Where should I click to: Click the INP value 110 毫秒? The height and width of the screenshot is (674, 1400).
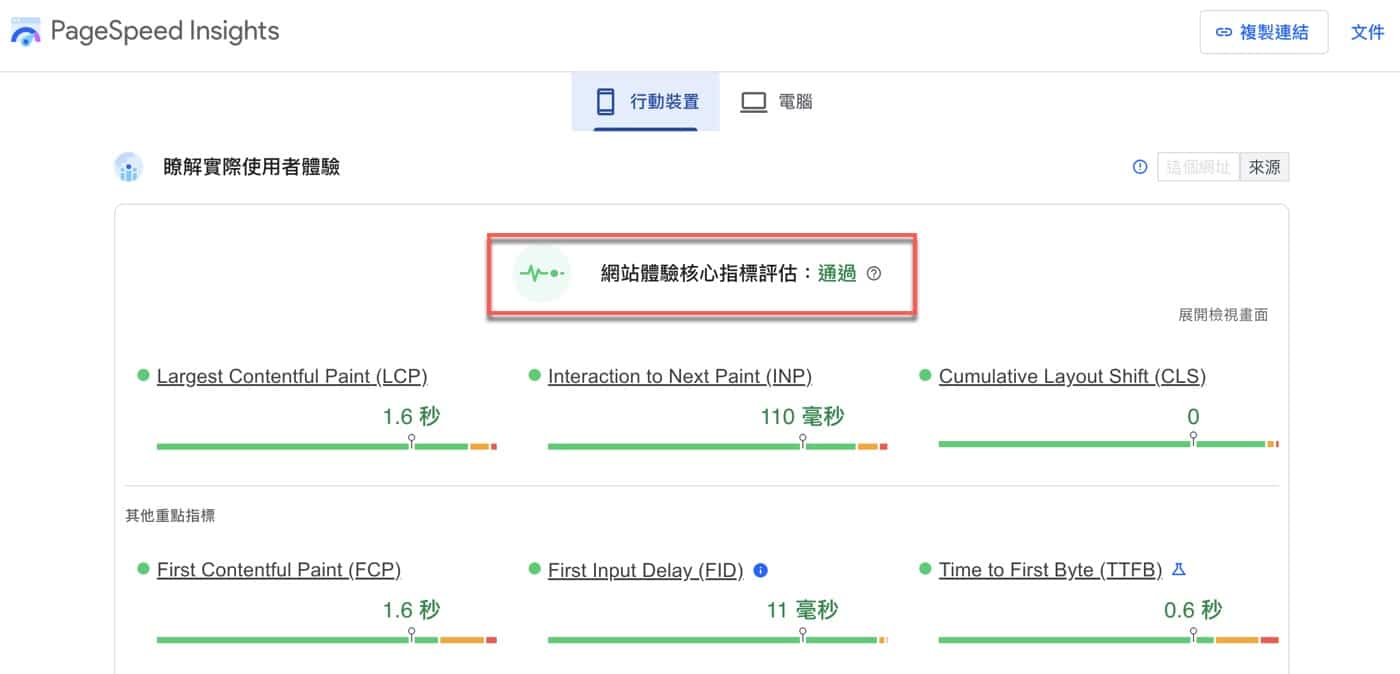(x=802, y=416)
